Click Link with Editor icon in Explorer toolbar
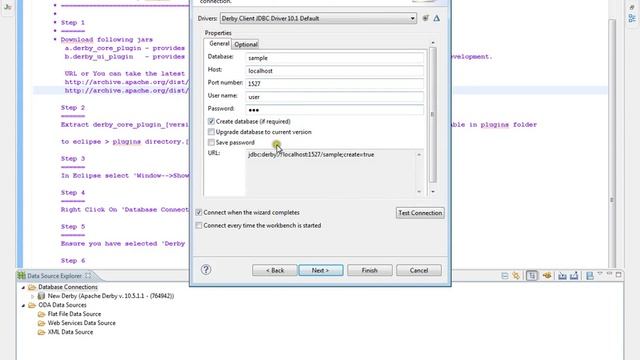Screen dimensions: 640x360 [516, 276]
